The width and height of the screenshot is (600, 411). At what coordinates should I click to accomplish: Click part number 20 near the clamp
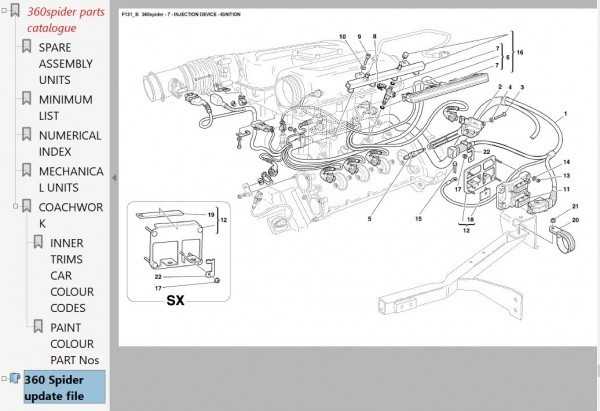[x=575, y=220]
